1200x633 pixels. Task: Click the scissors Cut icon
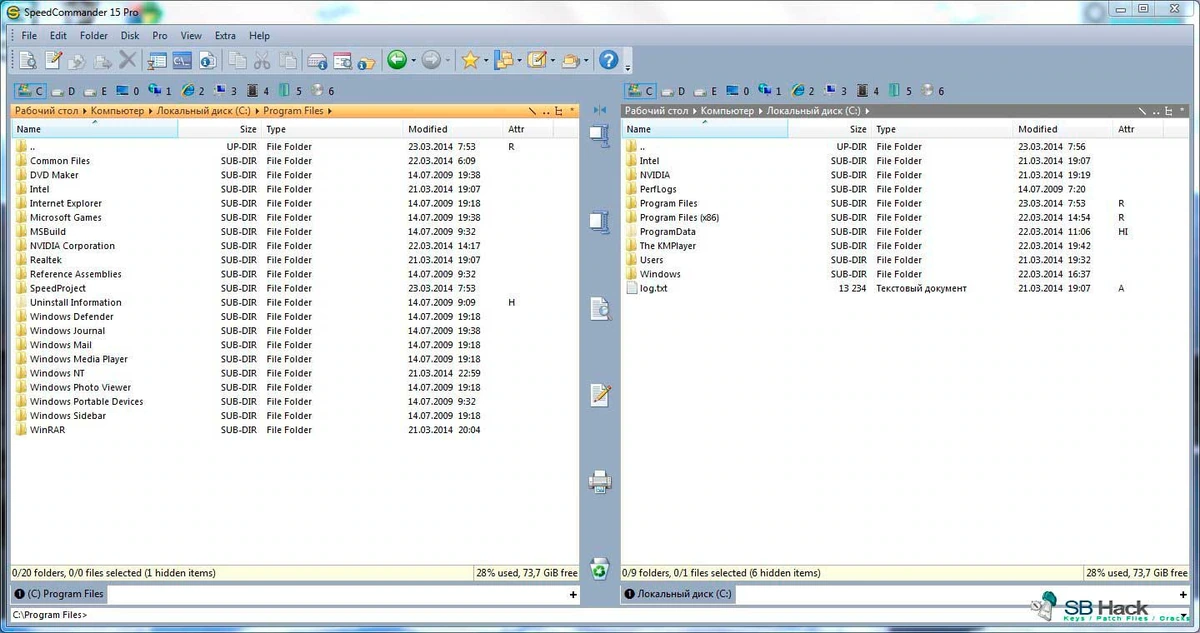(x=262, y=61)
